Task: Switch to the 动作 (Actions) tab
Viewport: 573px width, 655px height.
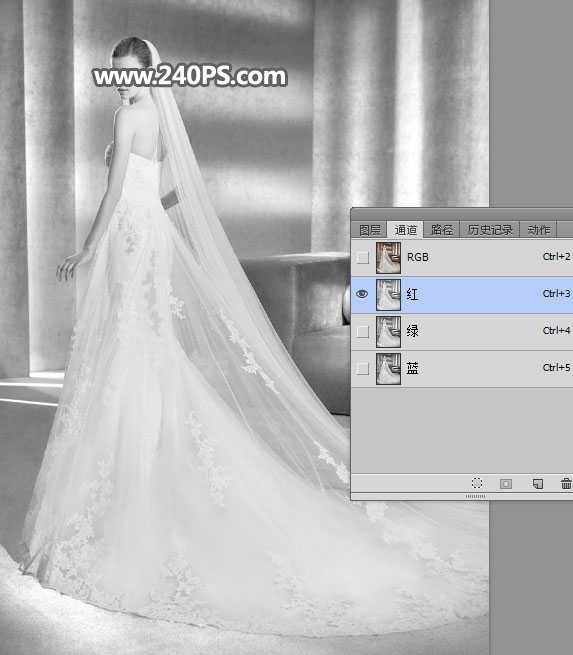Action: click(538, 230)
